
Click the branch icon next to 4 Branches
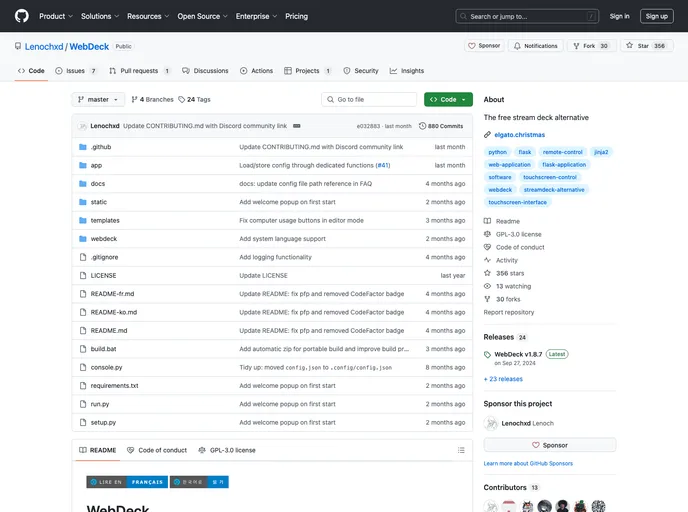coord(134,100)
